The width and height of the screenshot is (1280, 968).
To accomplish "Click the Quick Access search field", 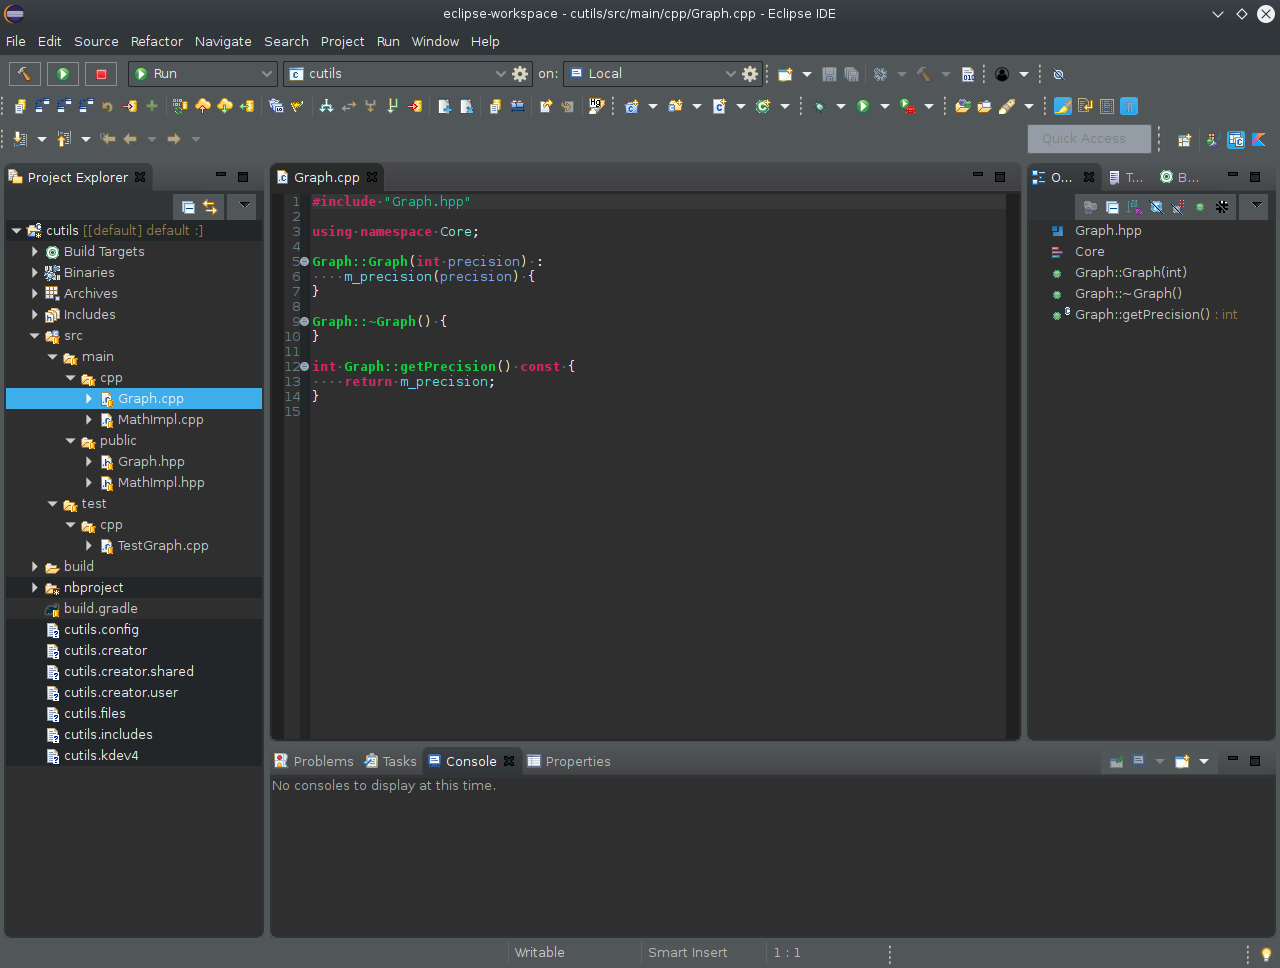I will [x=1088, y=139].
